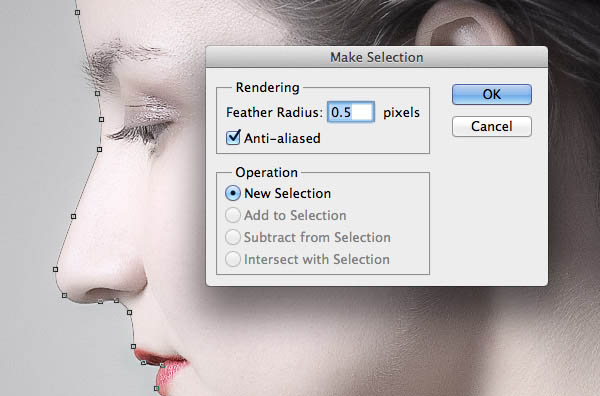Click the Feather Radius value field
The image size is (600, 396).
[351, 112]
